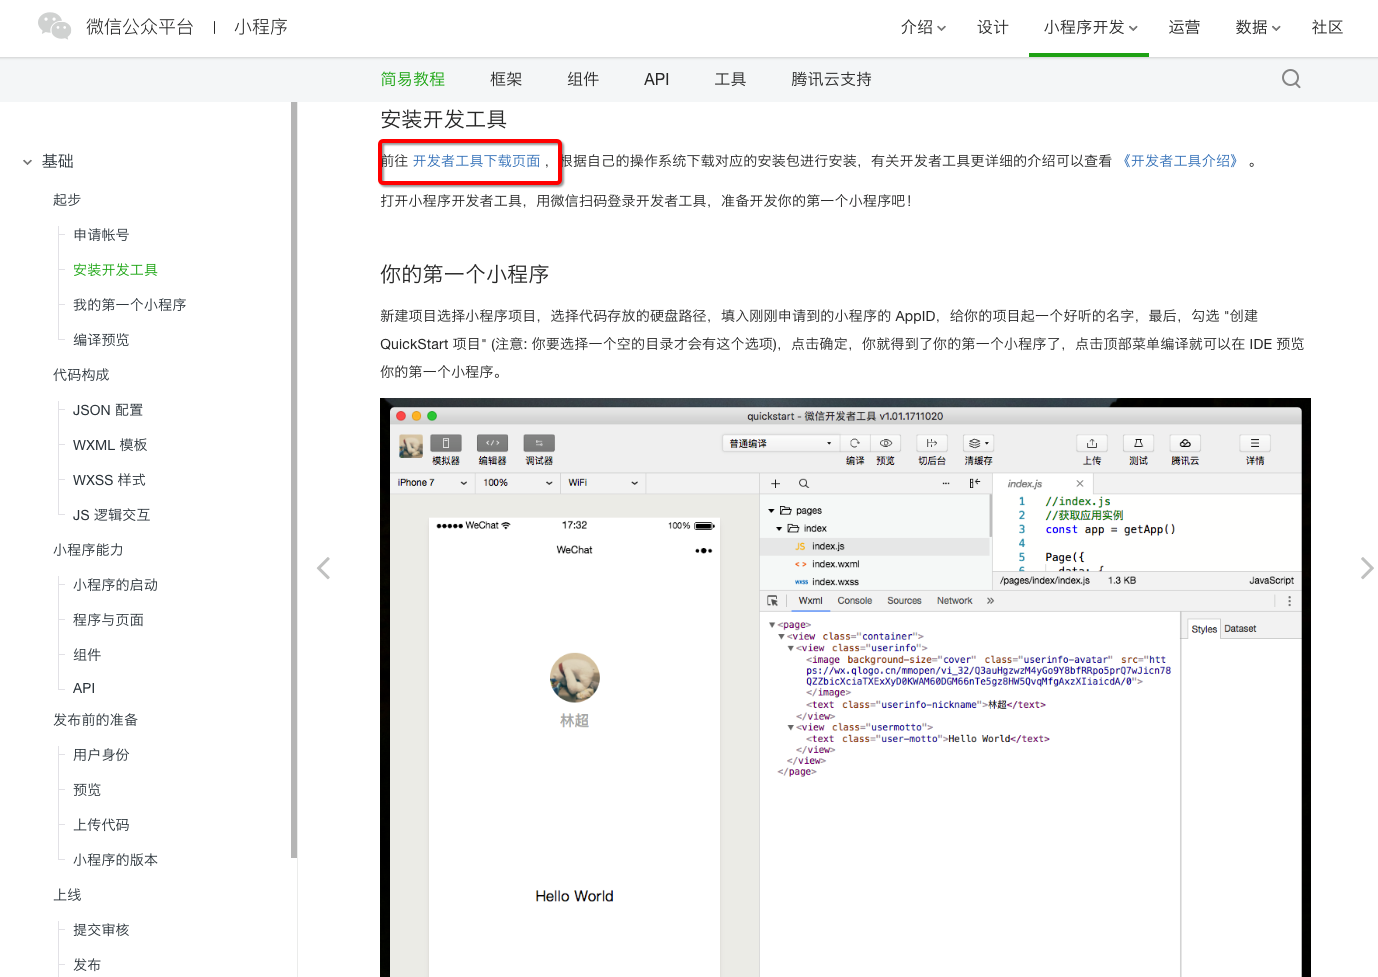The height and width of the screenshot is (977, 1378).
Task: Open 设计 in the top navigation
Action: pos(993,27)
